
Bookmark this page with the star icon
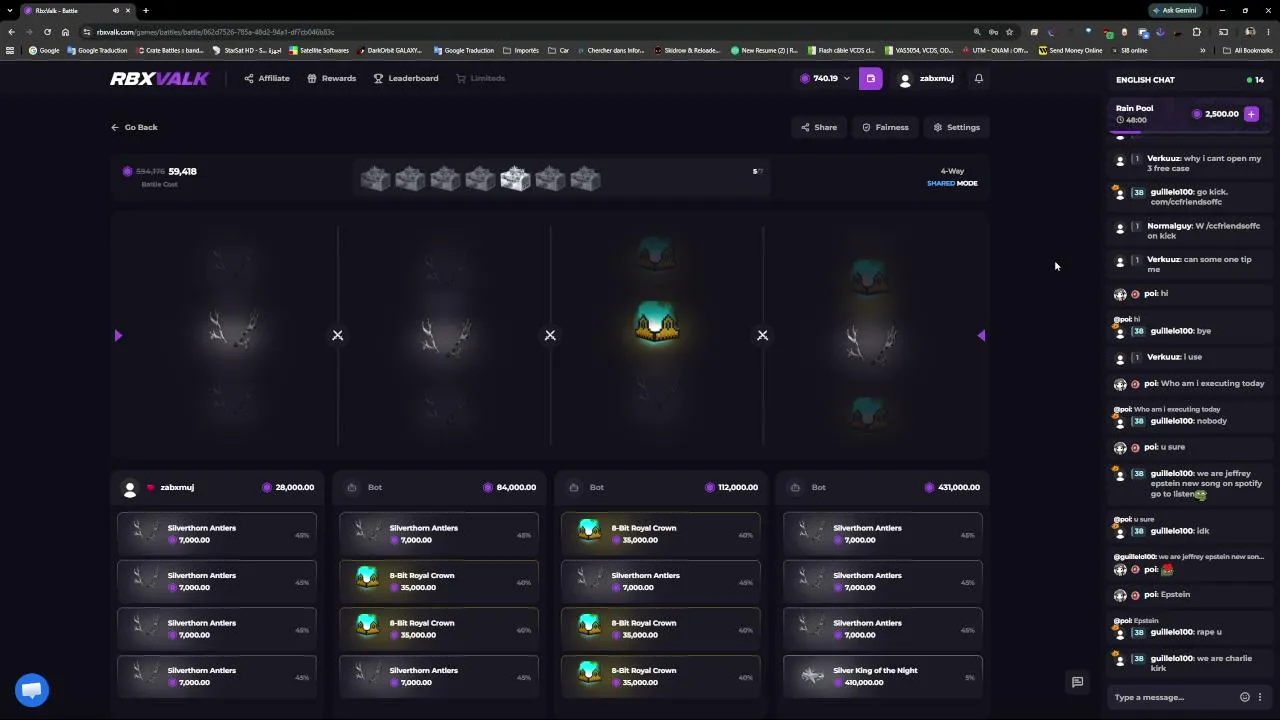tap(1008, 32)
